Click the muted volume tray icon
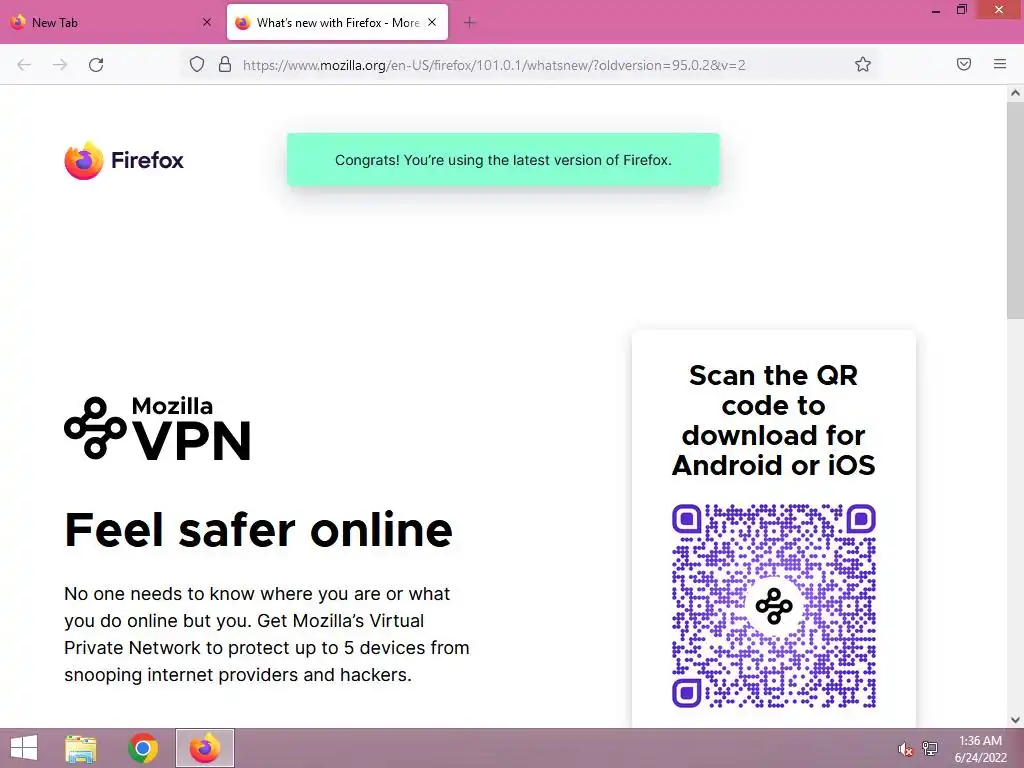Image resolution: width=1024 pixels, height=768 pixels. (x=905, y=749)
